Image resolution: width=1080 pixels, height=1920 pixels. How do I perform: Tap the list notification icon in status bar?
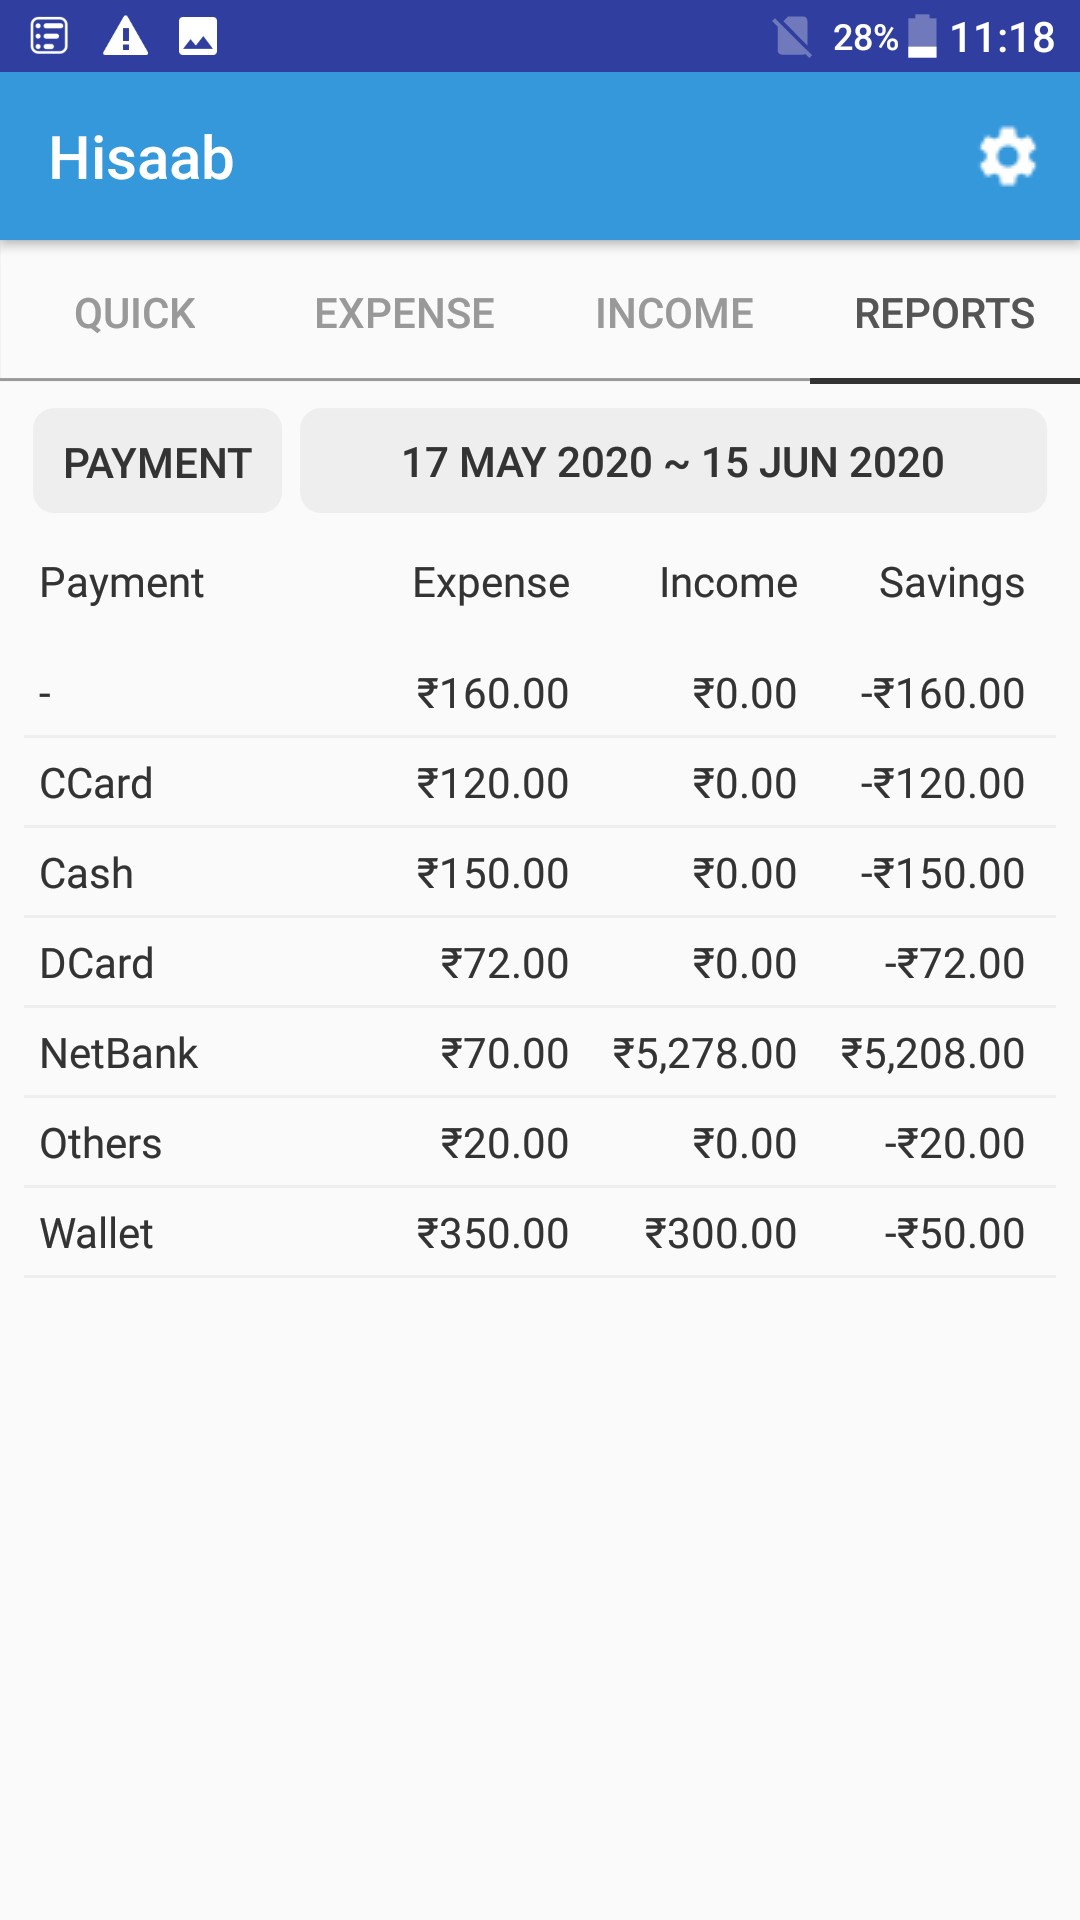(49, 37)
